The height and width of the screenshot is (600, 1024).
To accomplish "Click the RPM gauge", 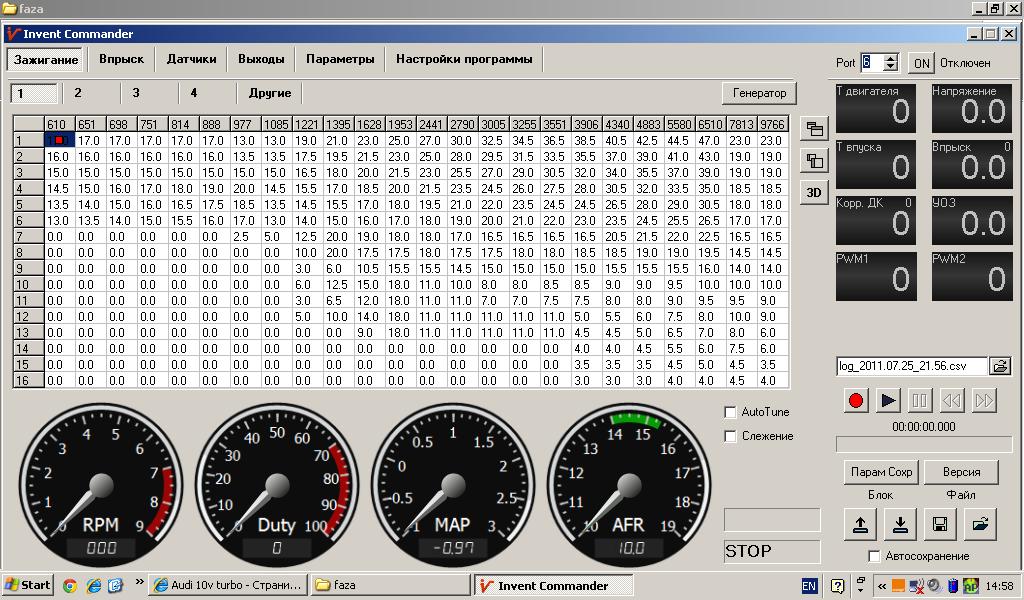I will click(101, 484).
